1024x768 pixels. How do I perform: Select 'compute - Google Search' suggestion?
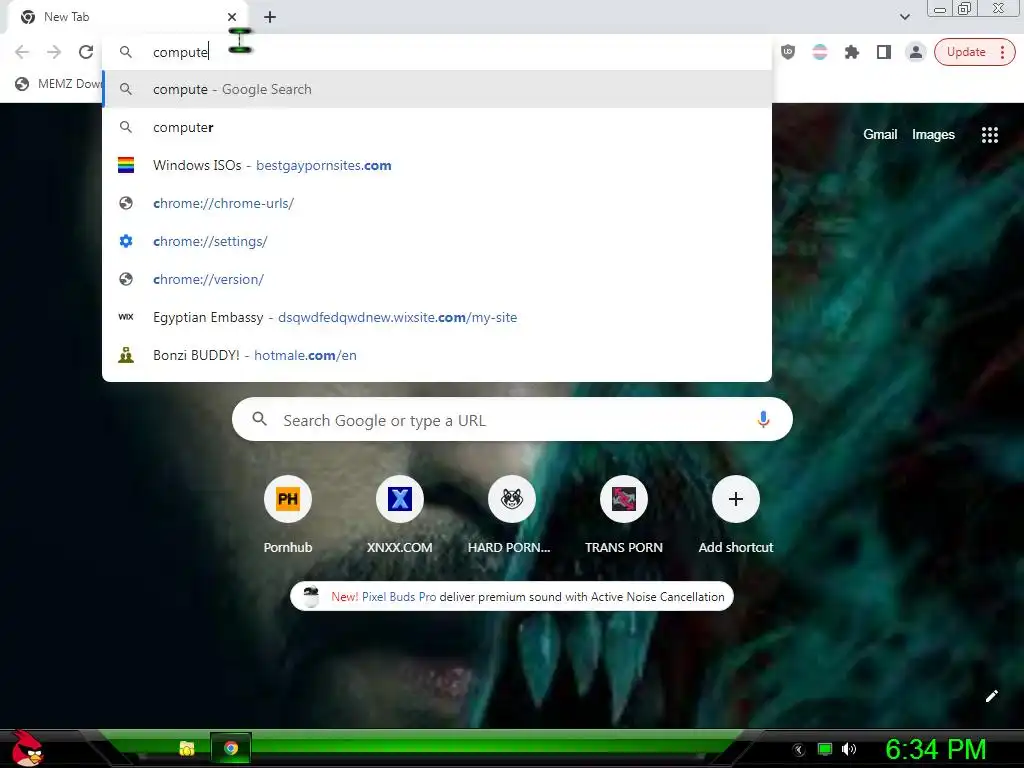pos(437,89)
